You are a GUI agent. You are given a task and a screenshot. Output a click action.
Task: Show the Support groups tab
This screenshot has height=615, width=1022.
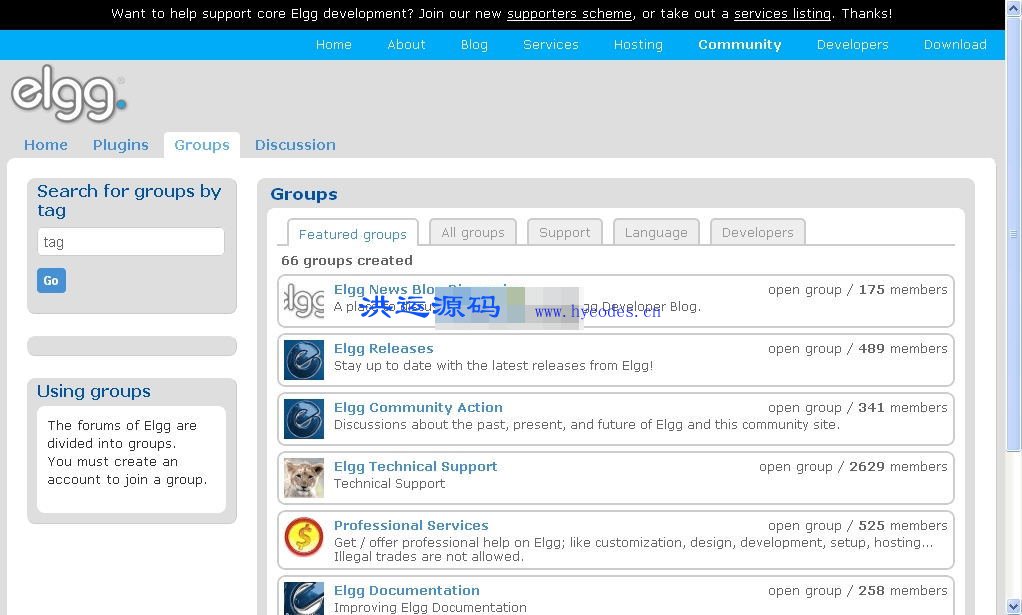564,232
